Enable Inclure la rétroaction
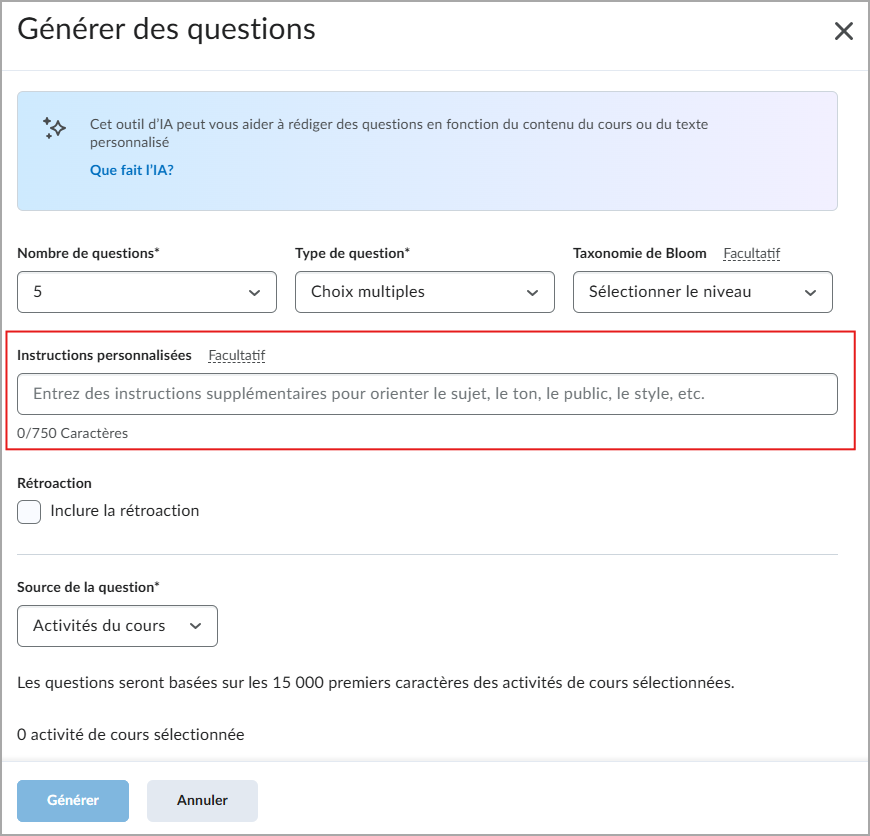The height and width of the screenshot is (836, 870). (29, 511)
